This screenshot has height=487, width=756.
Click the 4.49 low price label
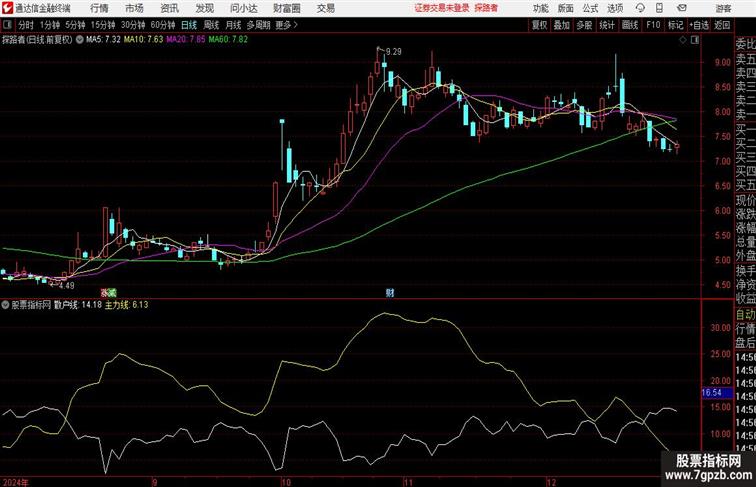67,285
